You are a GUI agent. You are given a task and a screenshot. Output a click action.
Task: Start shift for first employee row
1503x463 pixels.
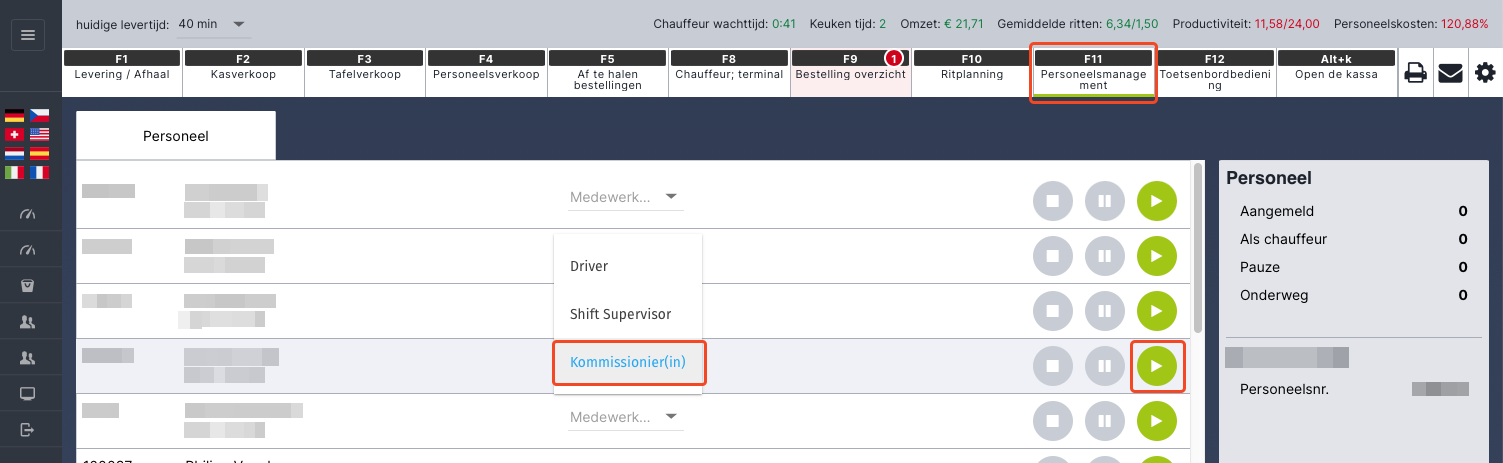point(1157,201)
